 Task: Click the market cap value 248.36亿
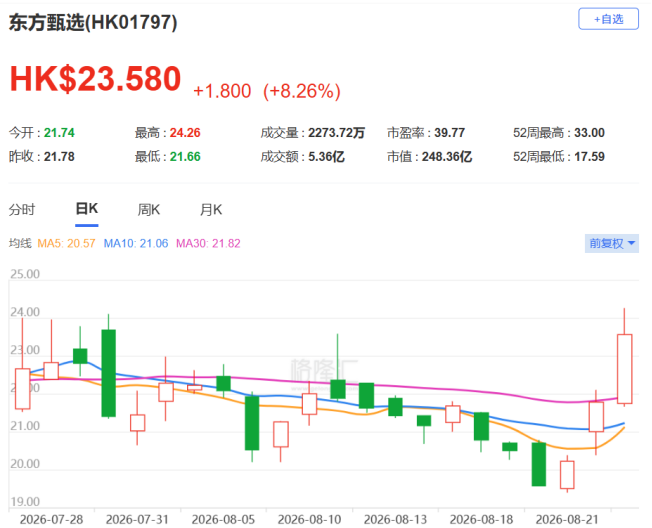[x=447, y=157]
